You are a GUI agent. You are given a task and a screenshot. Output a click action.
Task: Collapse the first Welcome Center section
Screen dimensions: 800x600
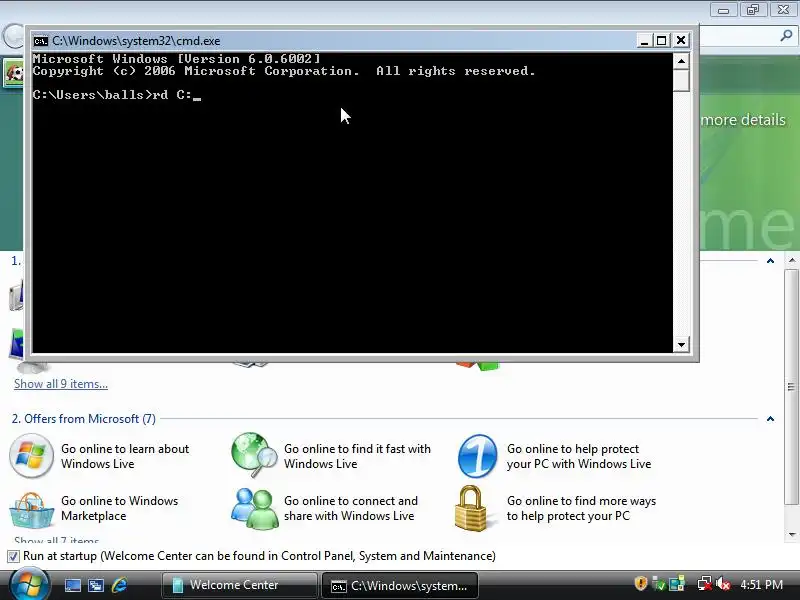770,261
